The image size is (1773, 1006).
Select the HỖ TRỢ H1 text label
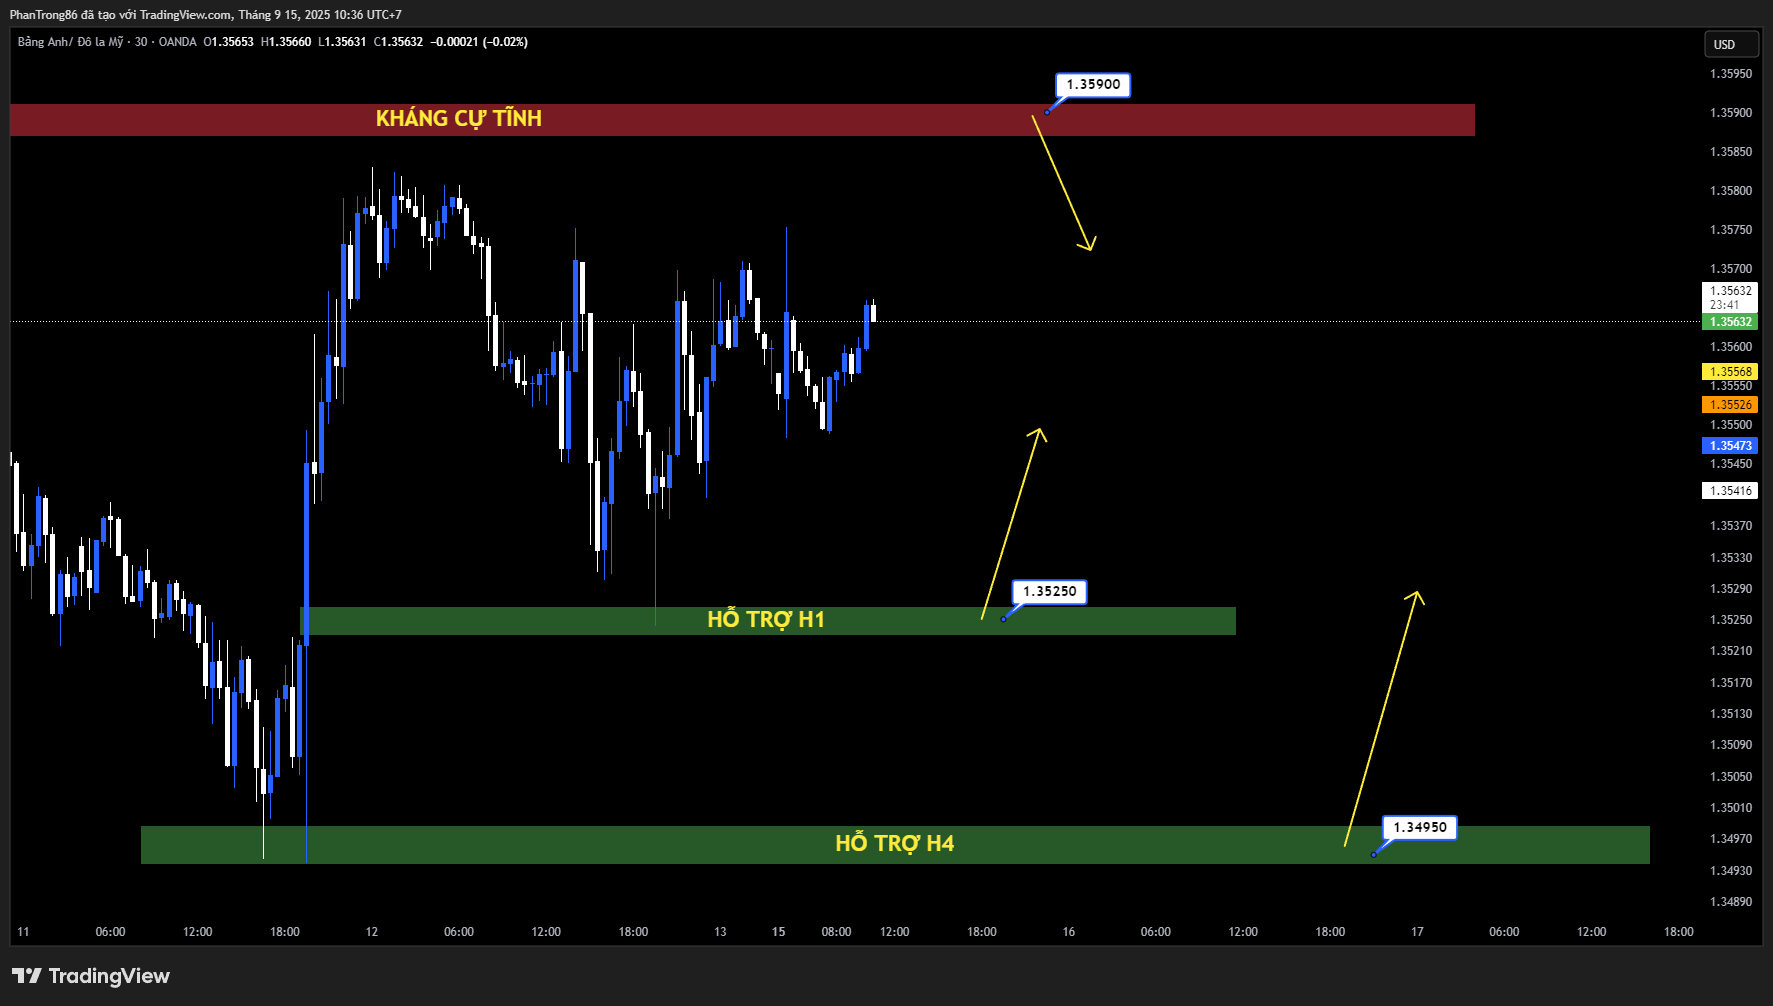point(766,620)
